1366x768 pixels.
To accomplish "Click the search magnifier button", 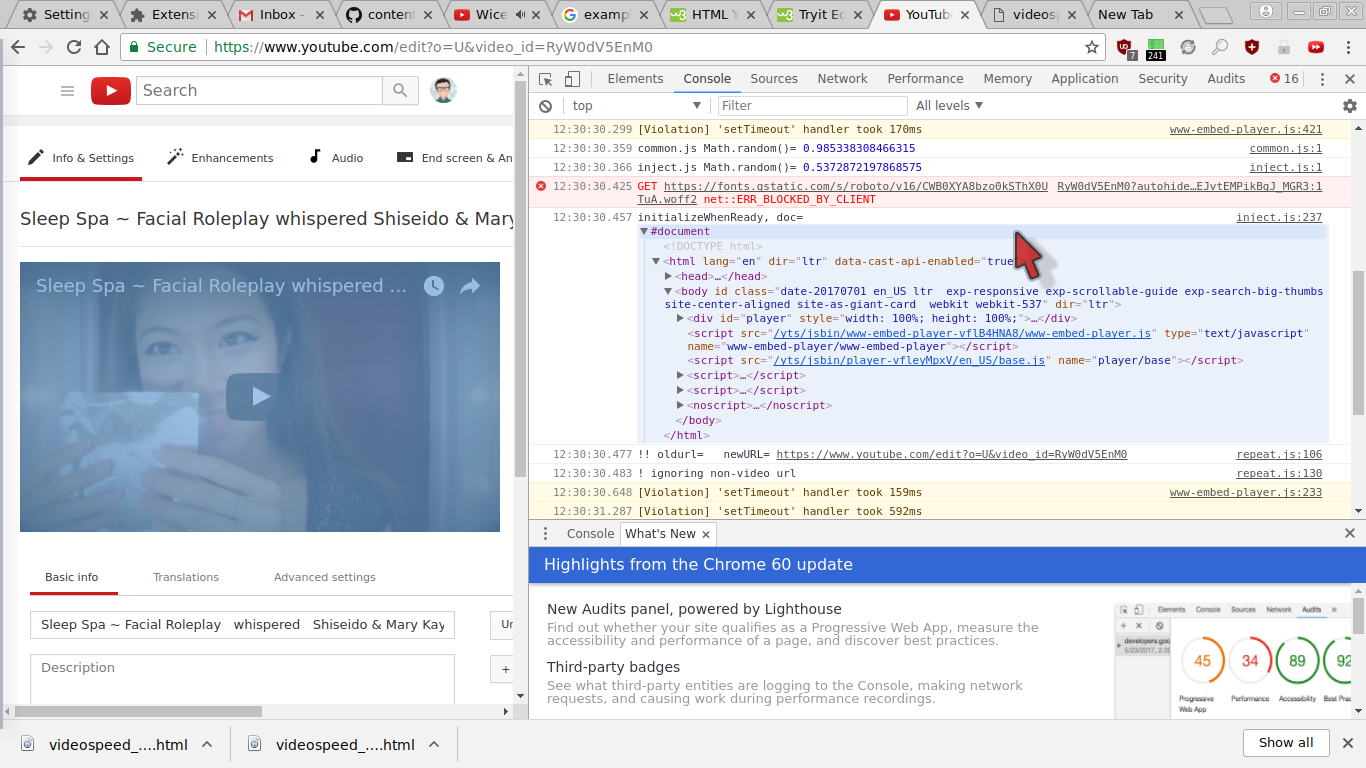I will pyautogui.click(x=399, y=90).
